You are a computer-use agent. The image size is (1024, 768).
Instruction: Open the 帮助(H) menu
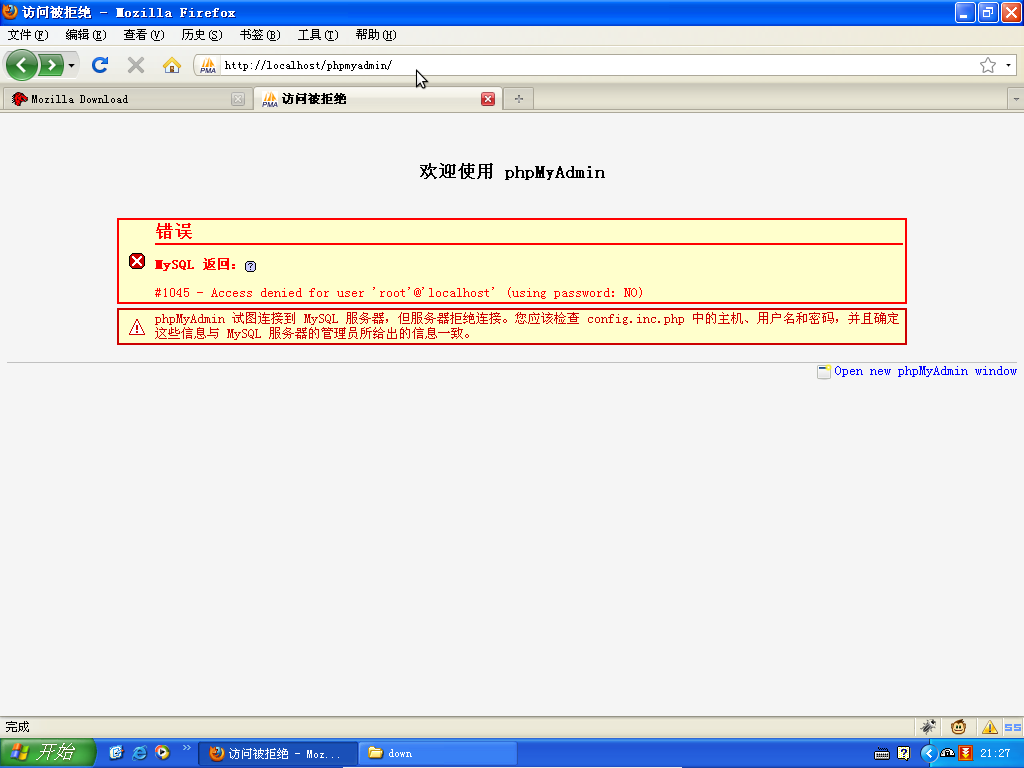point(376,35)
